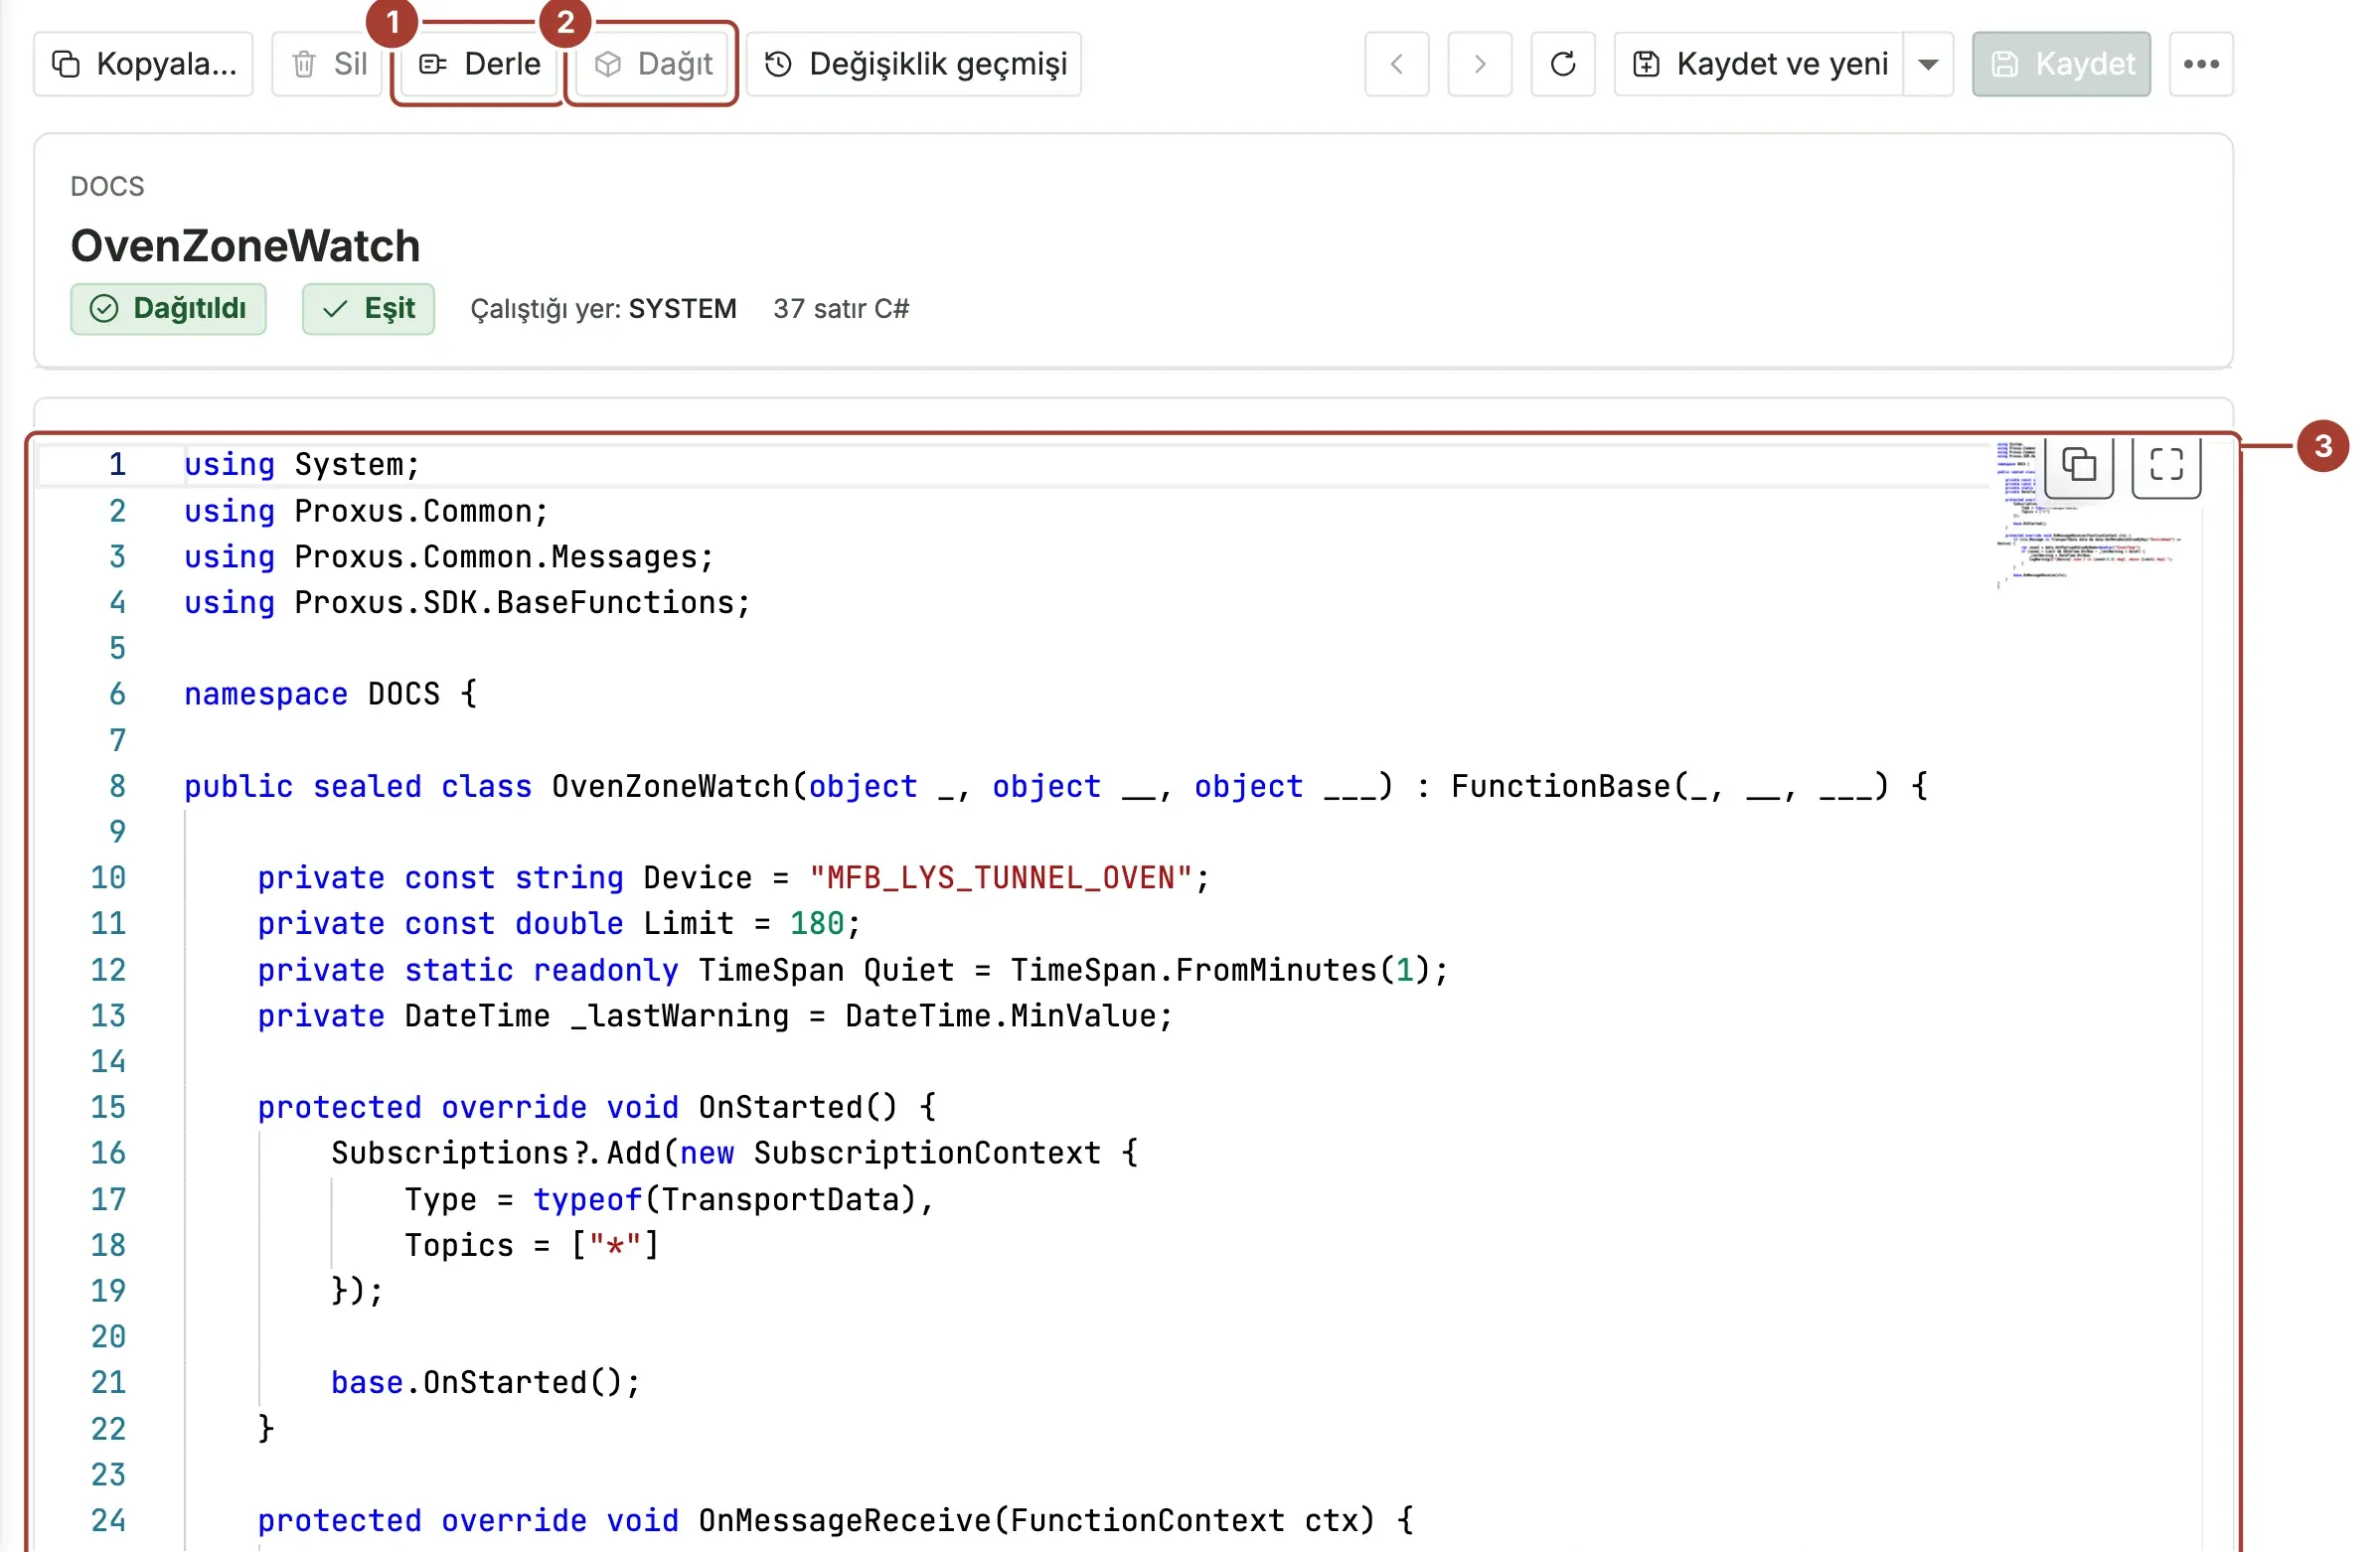The width and height of the screenshot is (2380, 1552).
Task: Click Kaydet ve yeni button
Action: pos(1759,64)
